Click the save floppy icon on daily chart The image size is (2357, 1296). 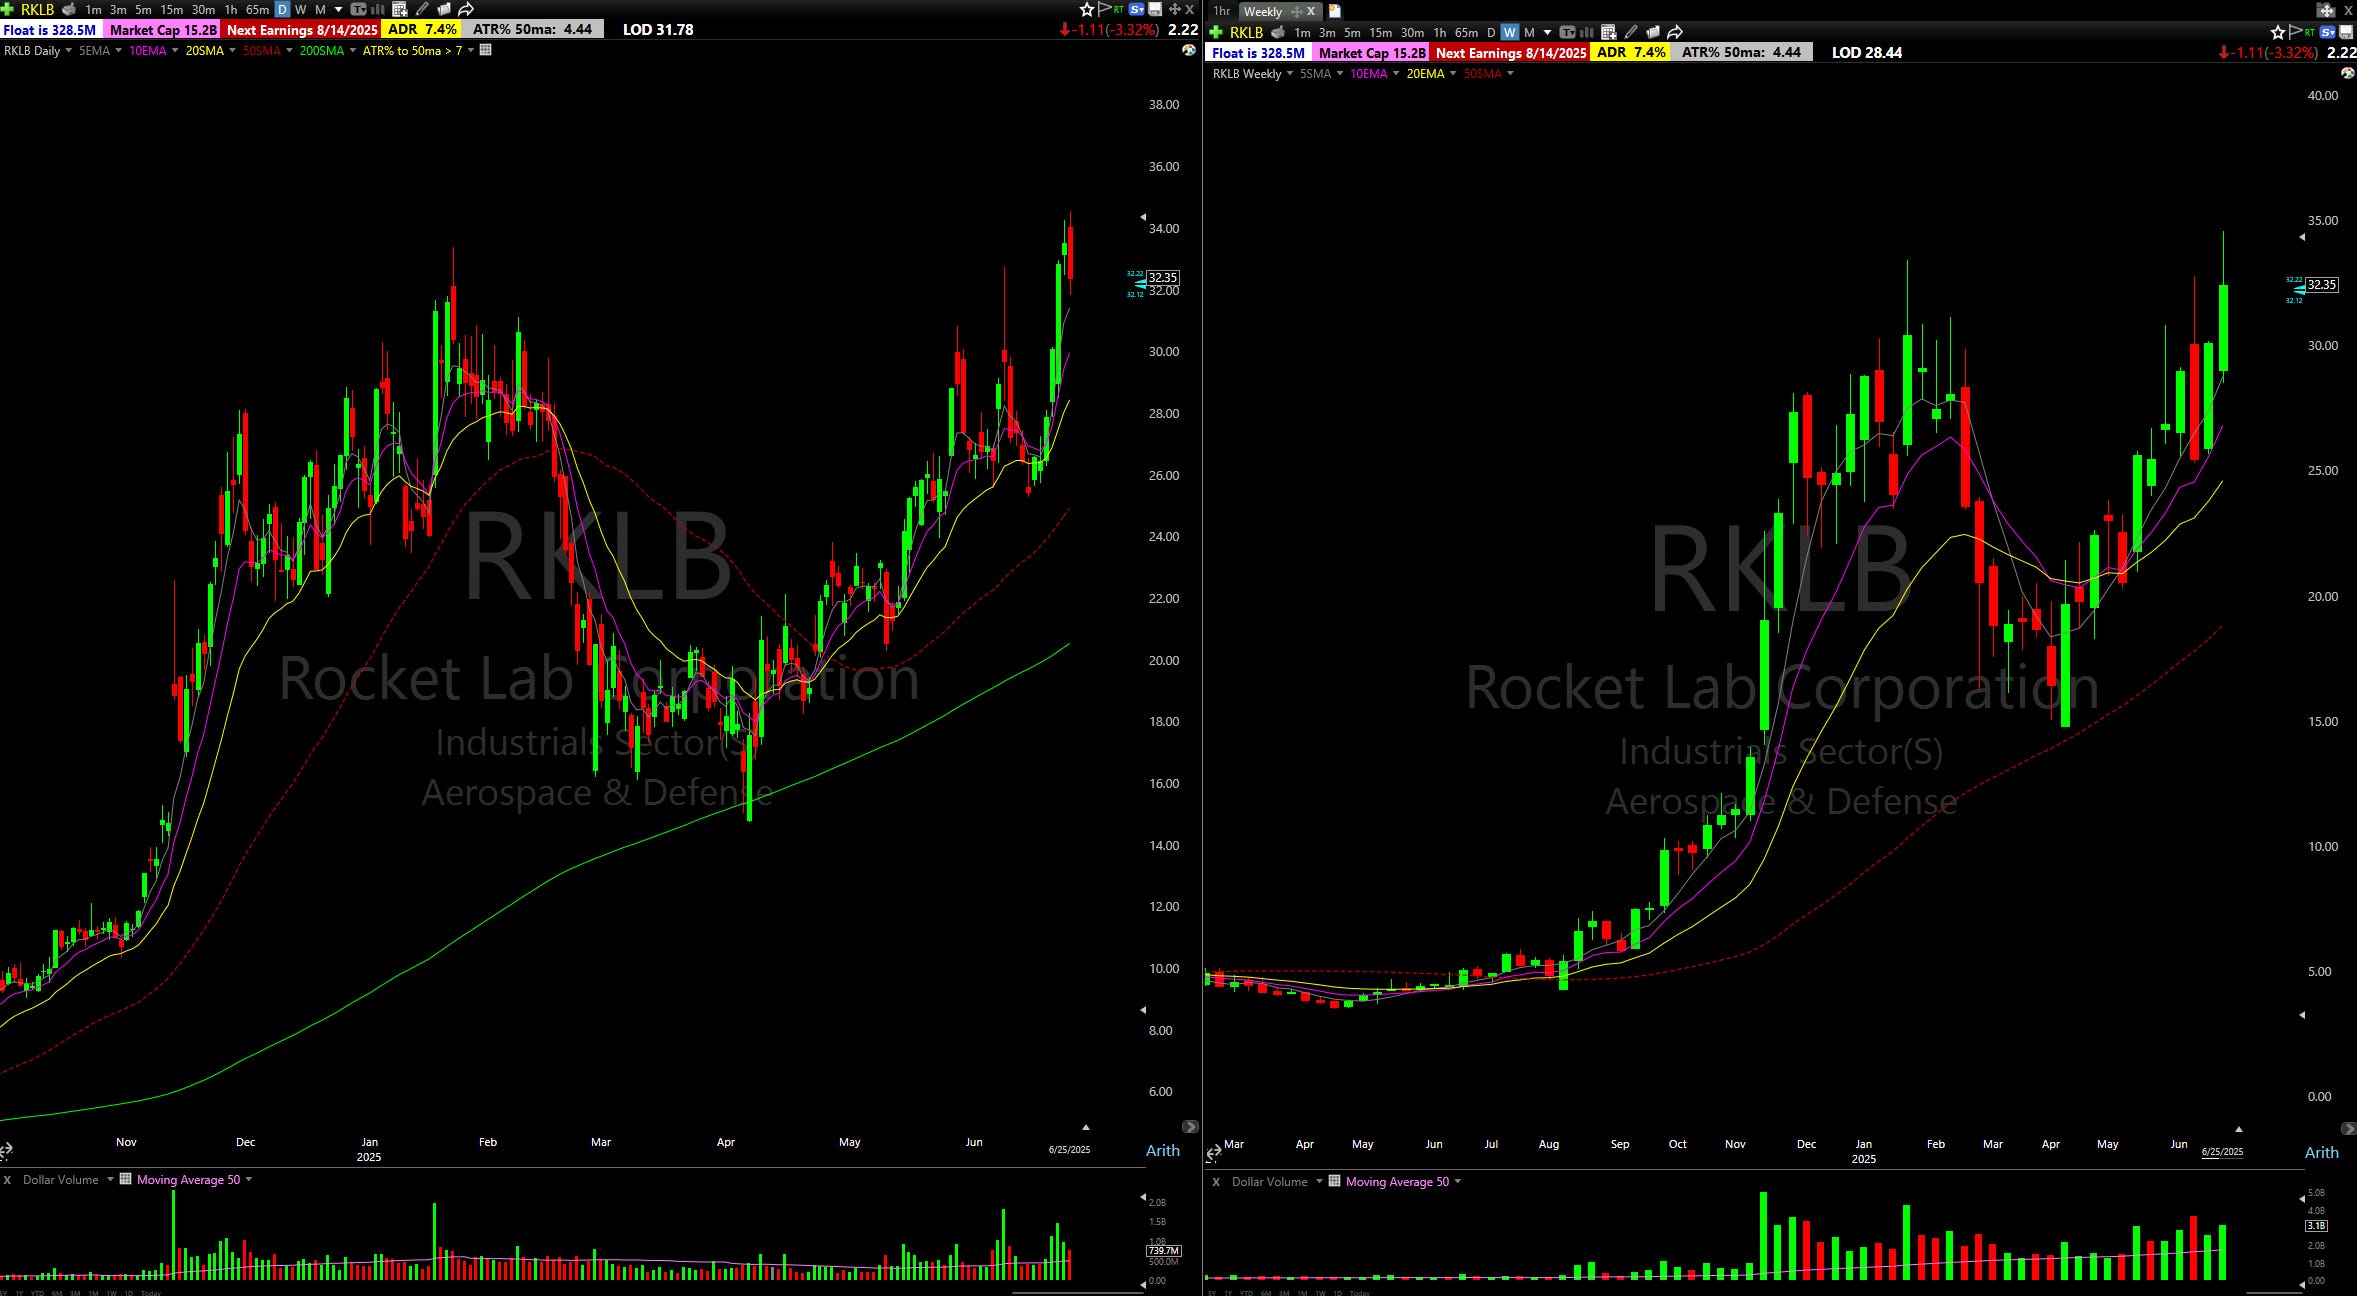coord(1156,9)
